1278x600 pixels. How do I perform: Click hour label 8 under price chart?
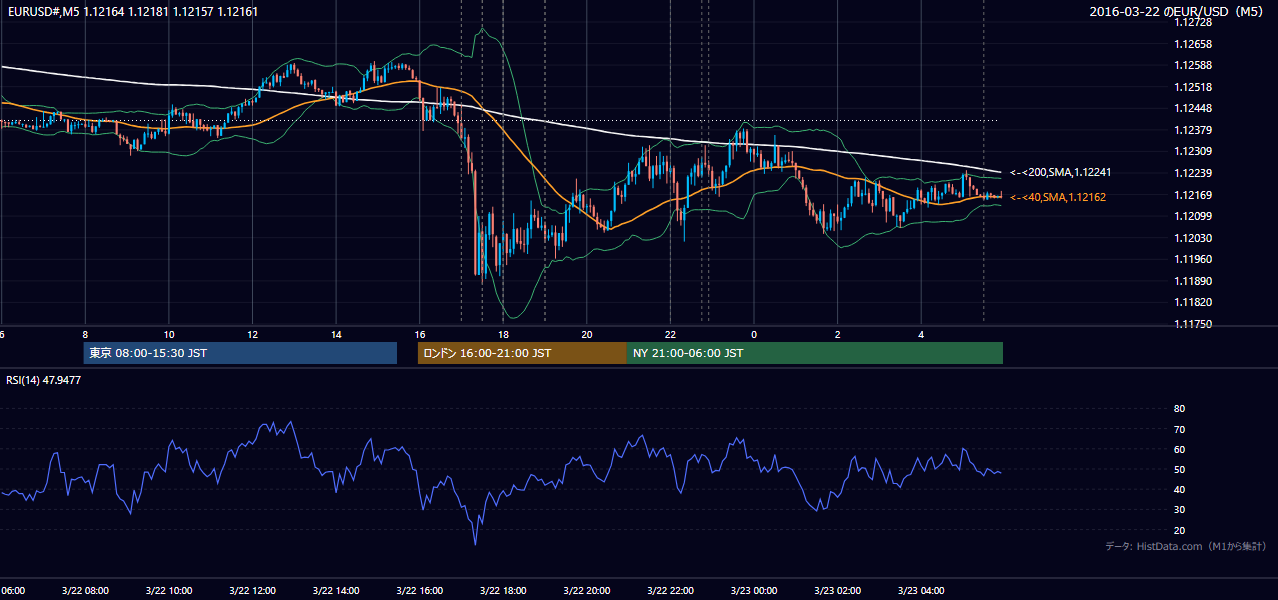tap(85, 335)
